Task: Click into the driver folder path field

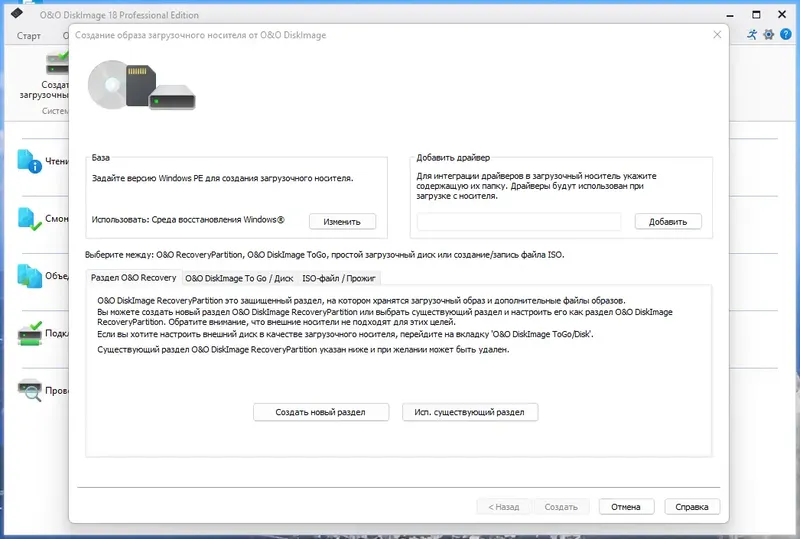Action: [519, 222]
